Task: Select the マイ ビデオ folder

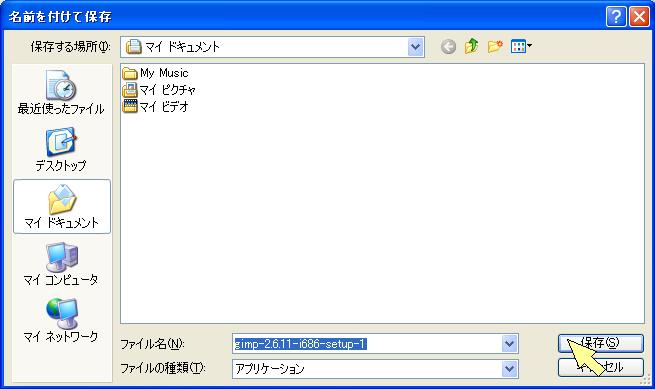Action: coord(155,107)
